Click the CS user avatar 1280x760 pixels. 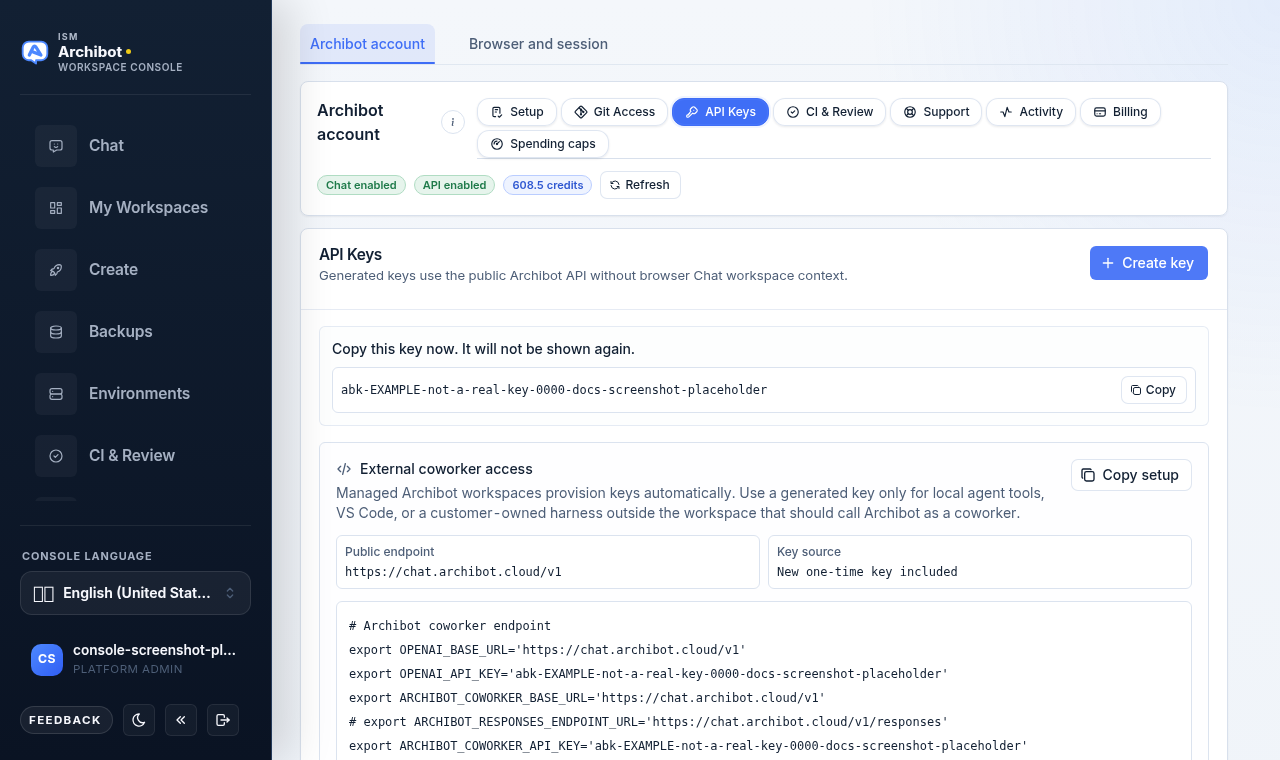47,659
